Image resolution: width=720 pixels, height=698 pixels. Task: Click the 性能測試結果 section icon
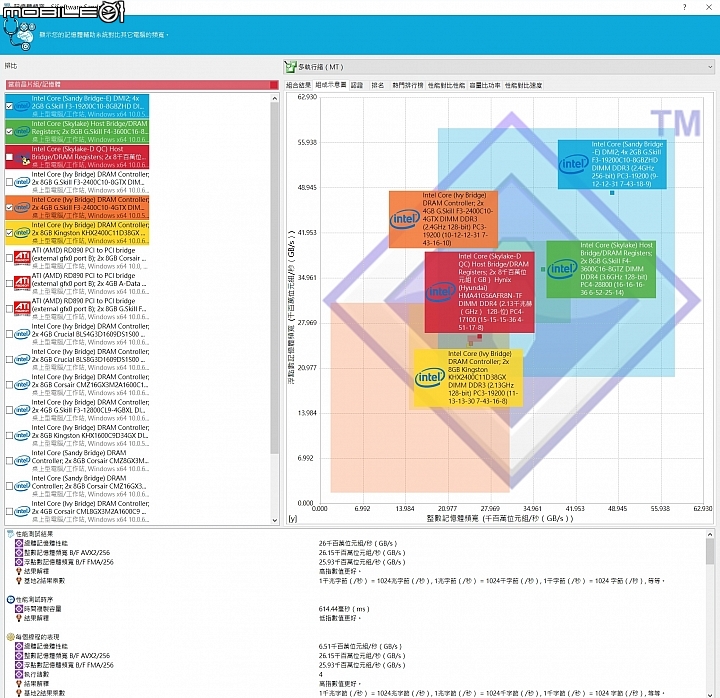click(11, 534)
